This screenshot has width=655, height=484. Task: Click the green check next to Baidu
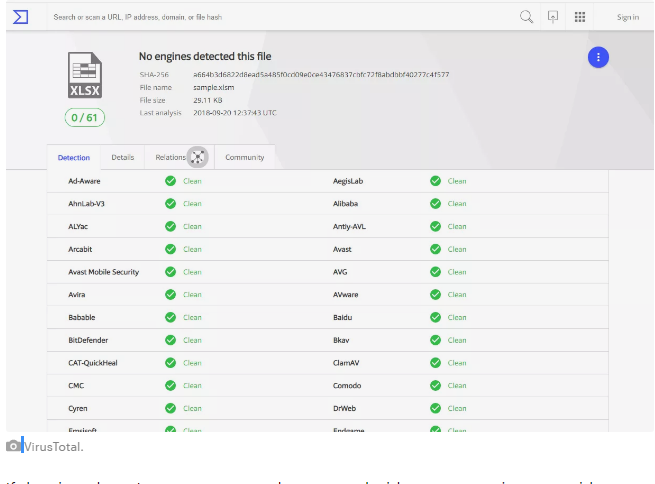coord(435,317)
